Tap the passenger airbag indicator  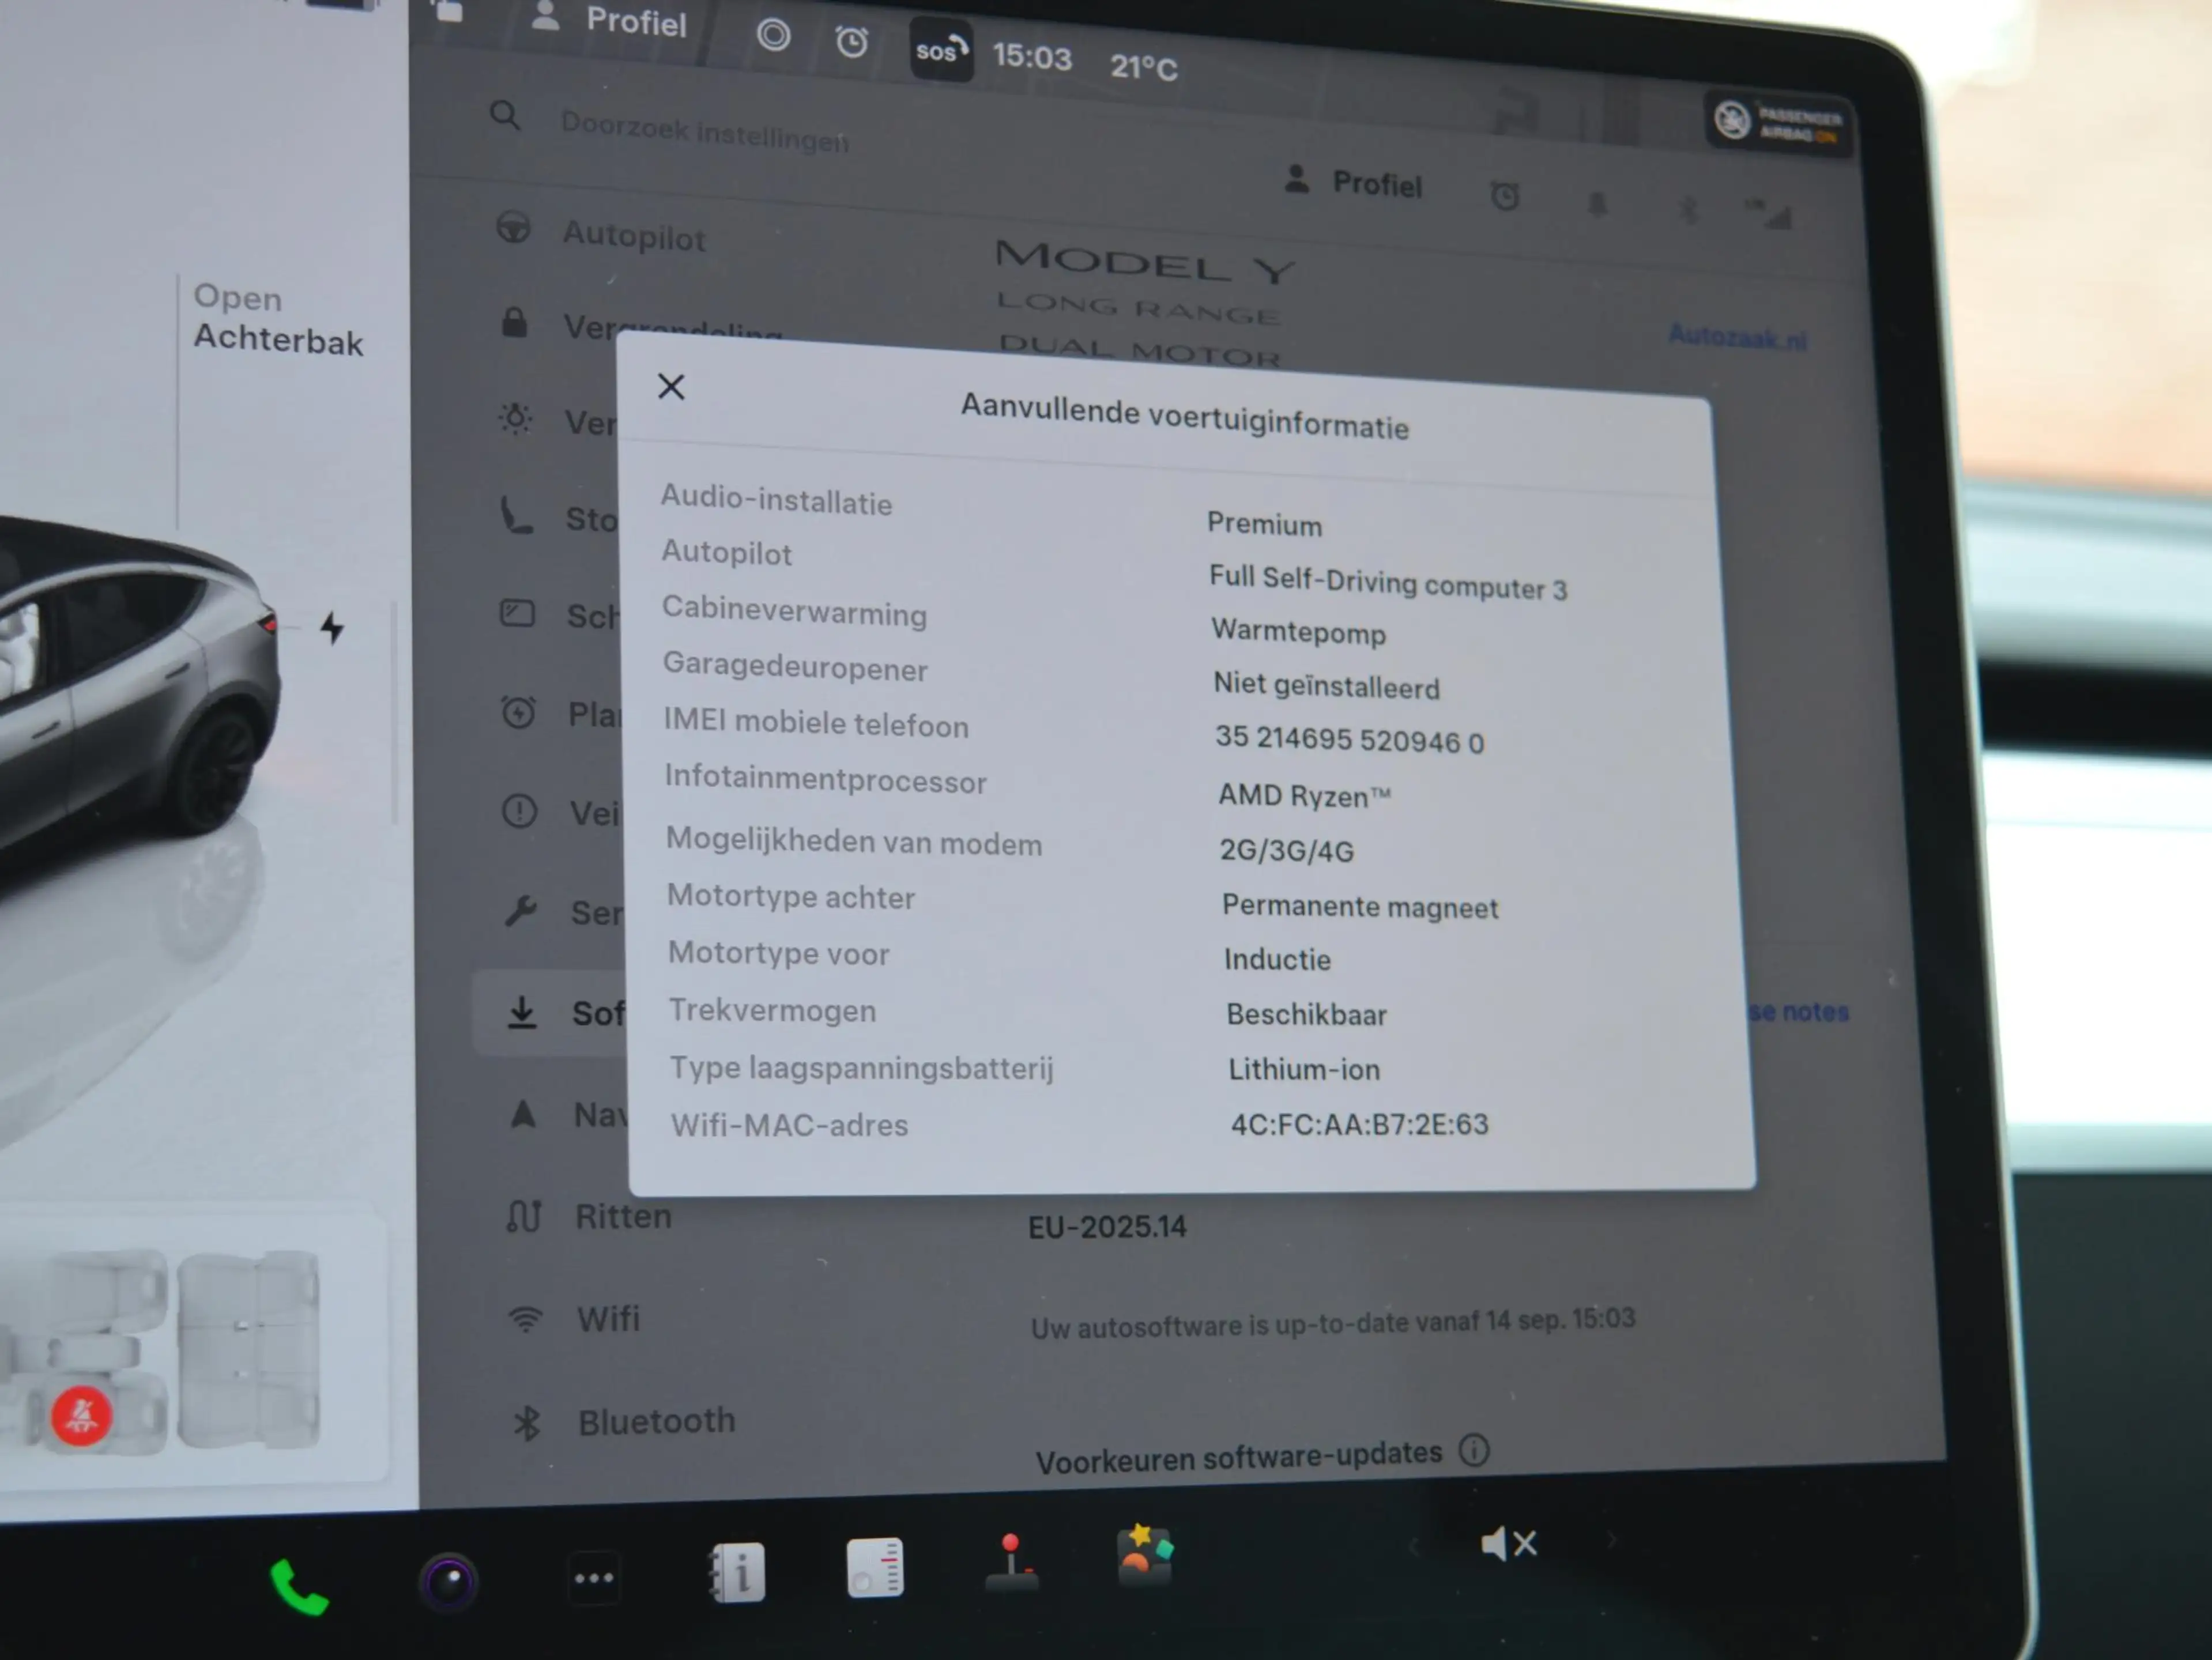pyautogui.click(x=1778, y=124)
